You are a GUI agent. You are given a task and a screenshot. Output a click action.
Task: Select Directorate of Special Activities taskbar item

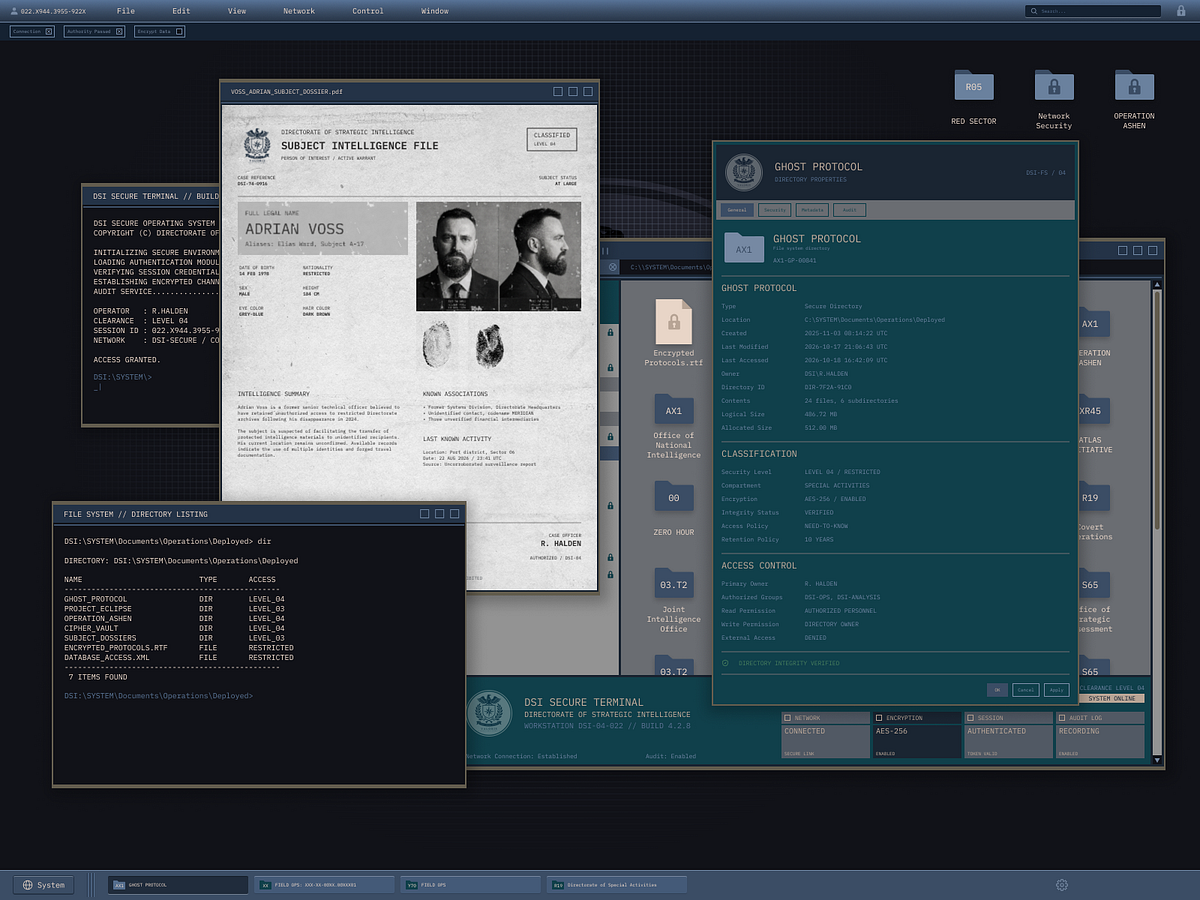pos(617,885)
